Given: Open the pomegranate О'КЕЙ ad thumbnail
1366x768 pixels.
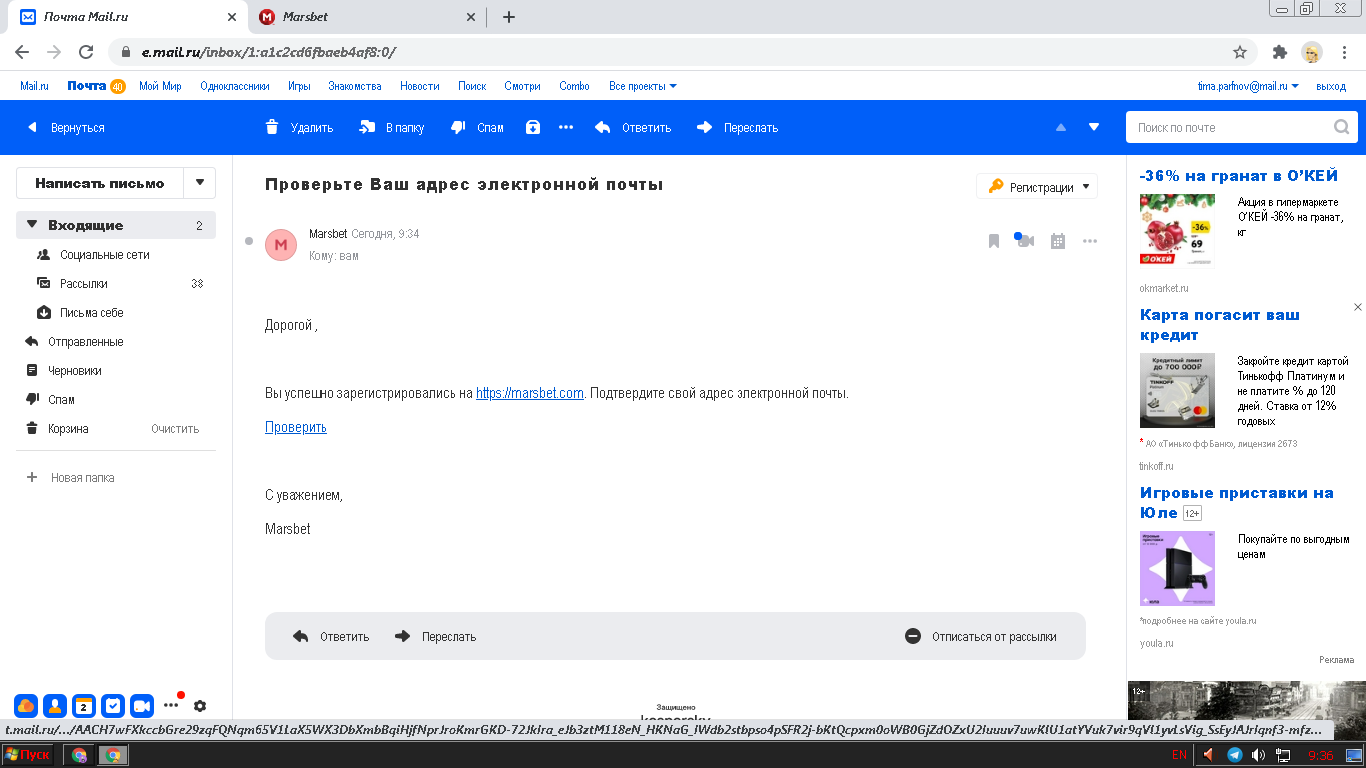Looking at the screenshot, I should point(1177,230).
